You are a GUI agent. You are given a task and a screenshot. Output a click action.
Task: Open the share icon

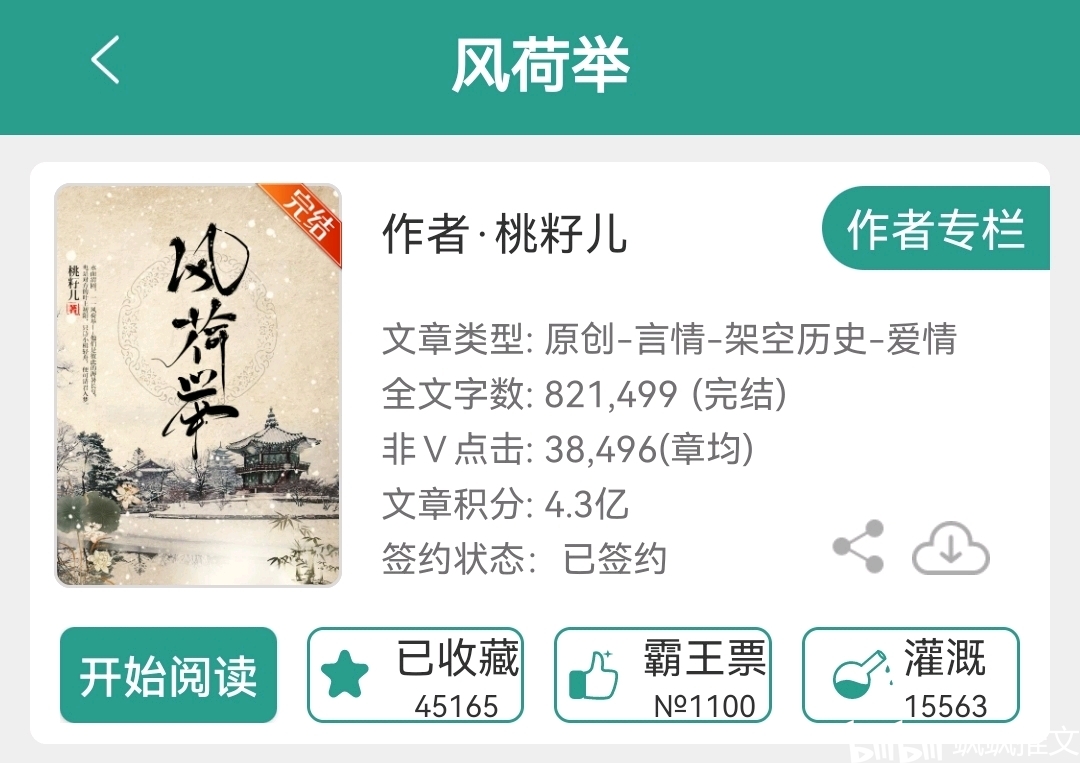(858, 547)
